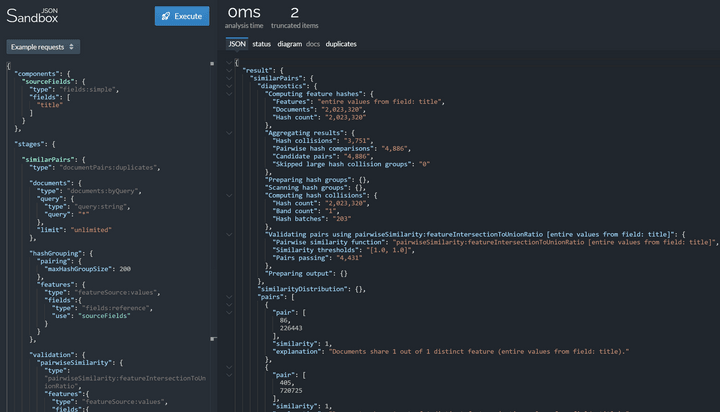Click the "fields:reference" value

coord(115,308)
